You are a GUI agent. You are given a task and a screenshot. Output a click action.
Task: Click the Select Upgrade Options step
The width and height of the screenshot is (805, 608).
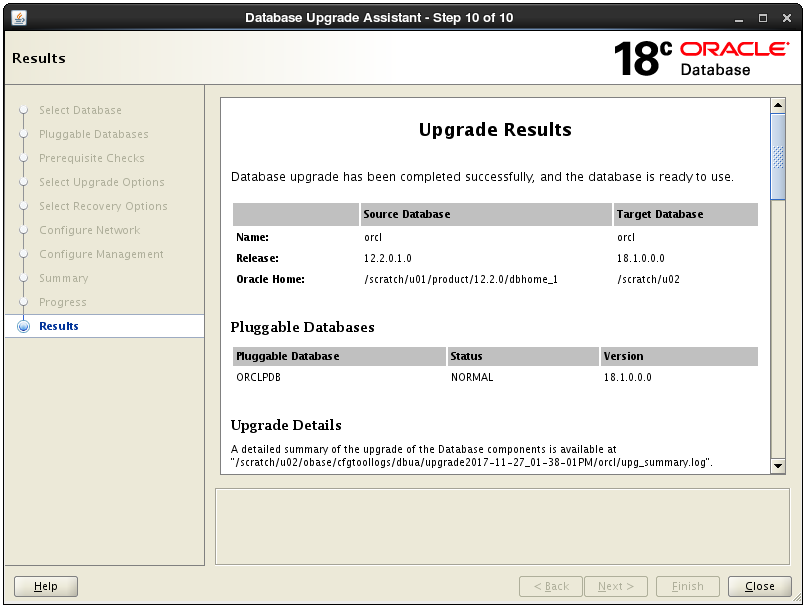[x=102, y=182]
